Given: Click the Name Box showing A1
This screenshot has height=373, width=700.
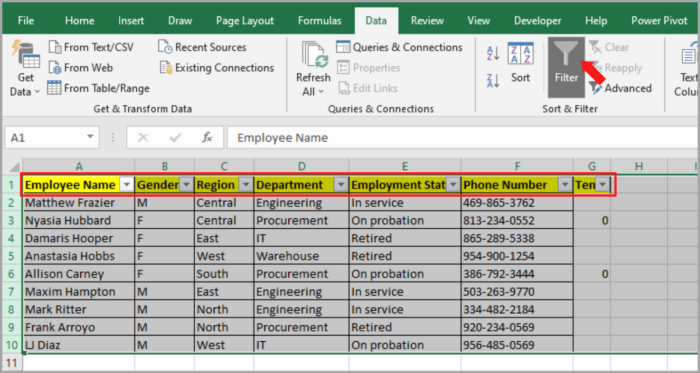Looking at the screenshot, I should [45, 137].
